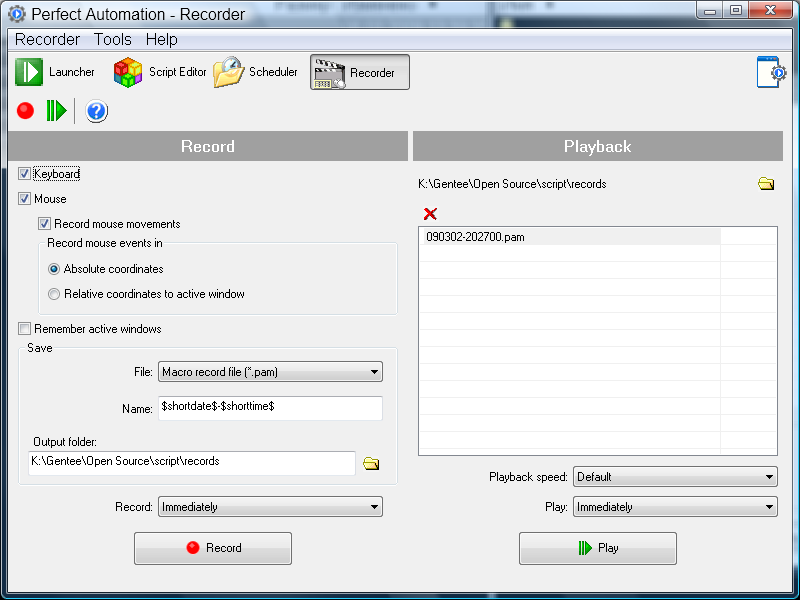Screen dimensions: 800x600
Task: Click the red record toolbar icon
Action: [x=25, y=111]
